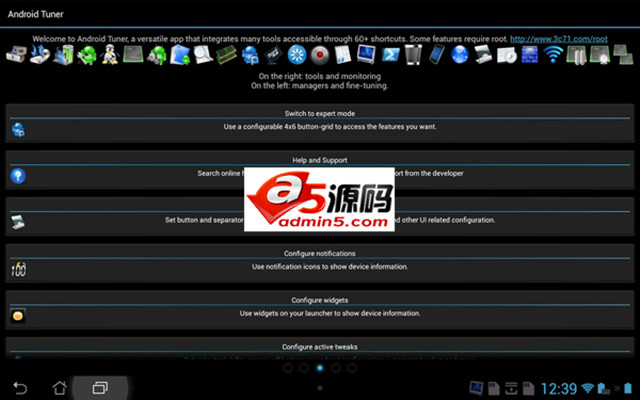
Task: Open the blue circular spinner icon
Action: [297, 55]
